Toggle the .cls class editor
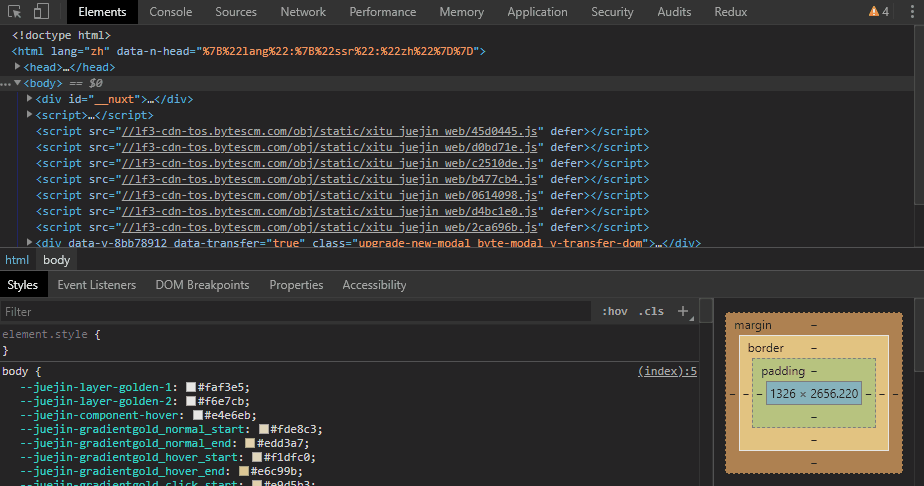 (651, 311)
